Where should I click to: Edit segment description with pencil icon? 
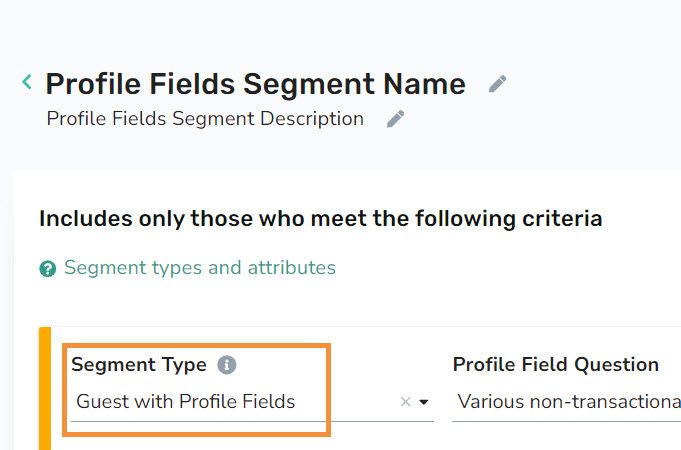click(x=395, y=119)
